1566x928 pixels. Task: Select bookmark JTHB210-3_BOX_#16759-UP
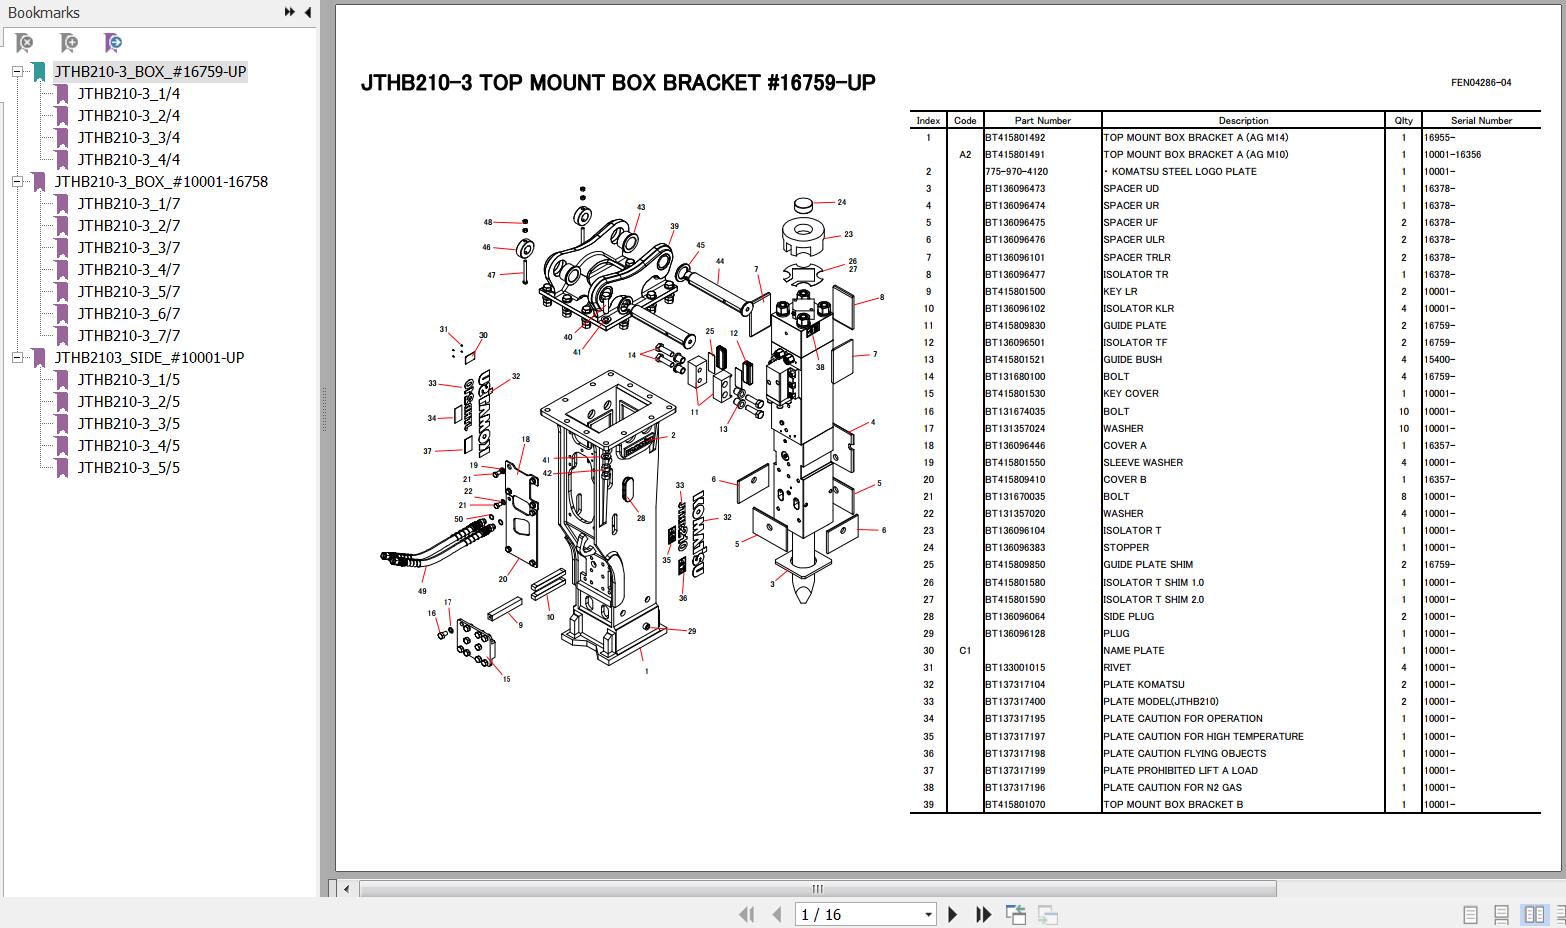(x=150, y=72)
